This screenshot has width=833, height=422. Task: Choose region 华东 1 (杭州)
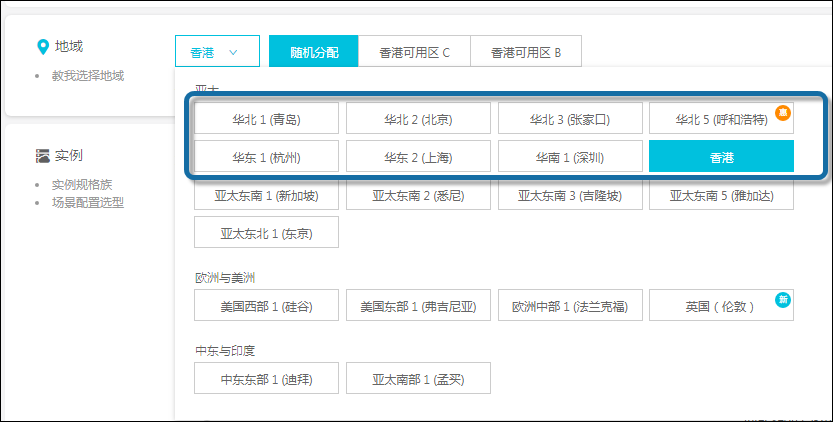267,157
